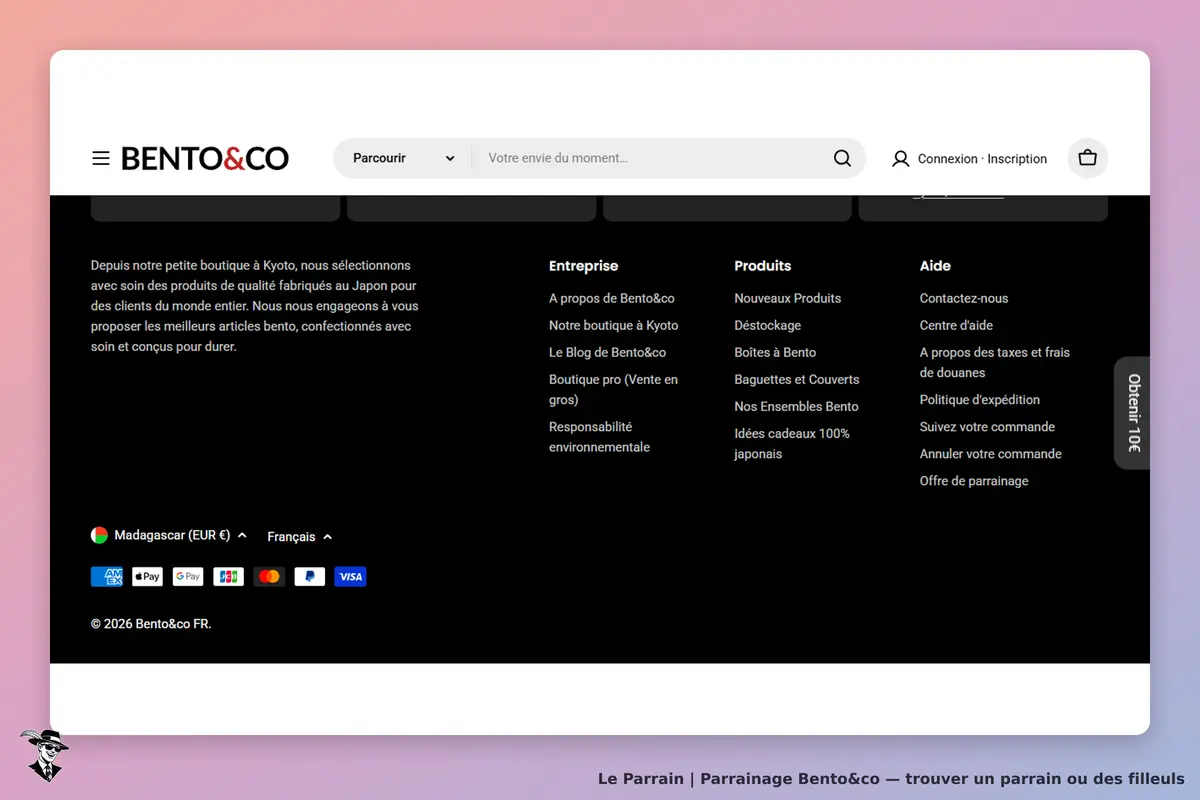This screenshot has height=800, width=1200.
Task: Open 'Nos Ensembles Bento' link
Action: click(x=796, y=406)
